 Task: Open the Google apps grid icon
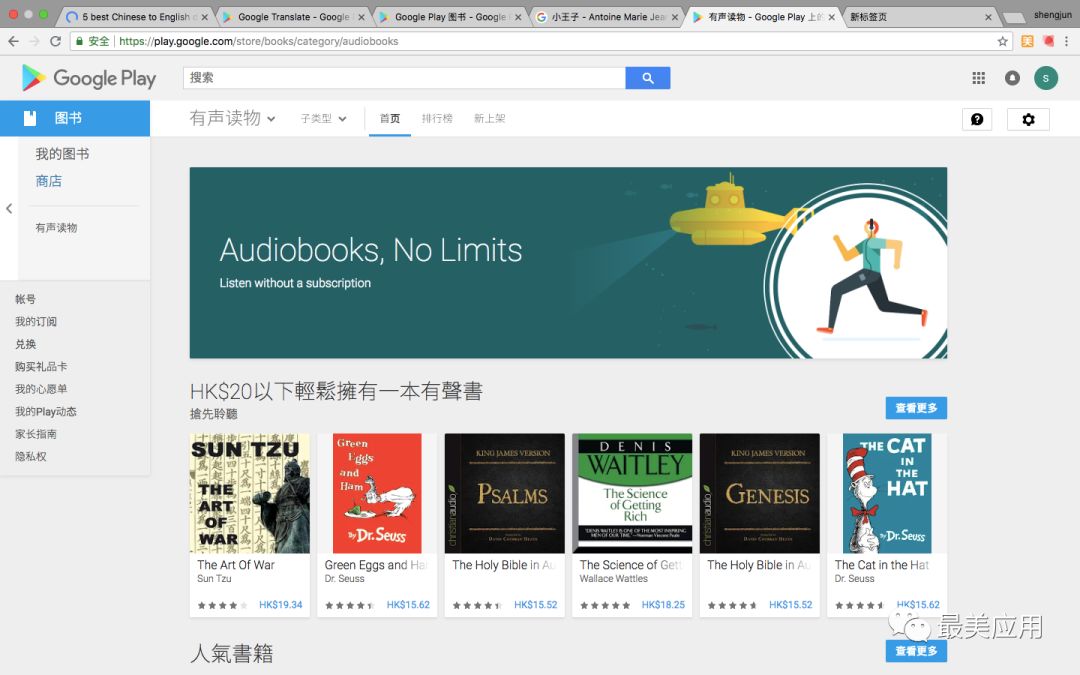click(x=978, y=78)
